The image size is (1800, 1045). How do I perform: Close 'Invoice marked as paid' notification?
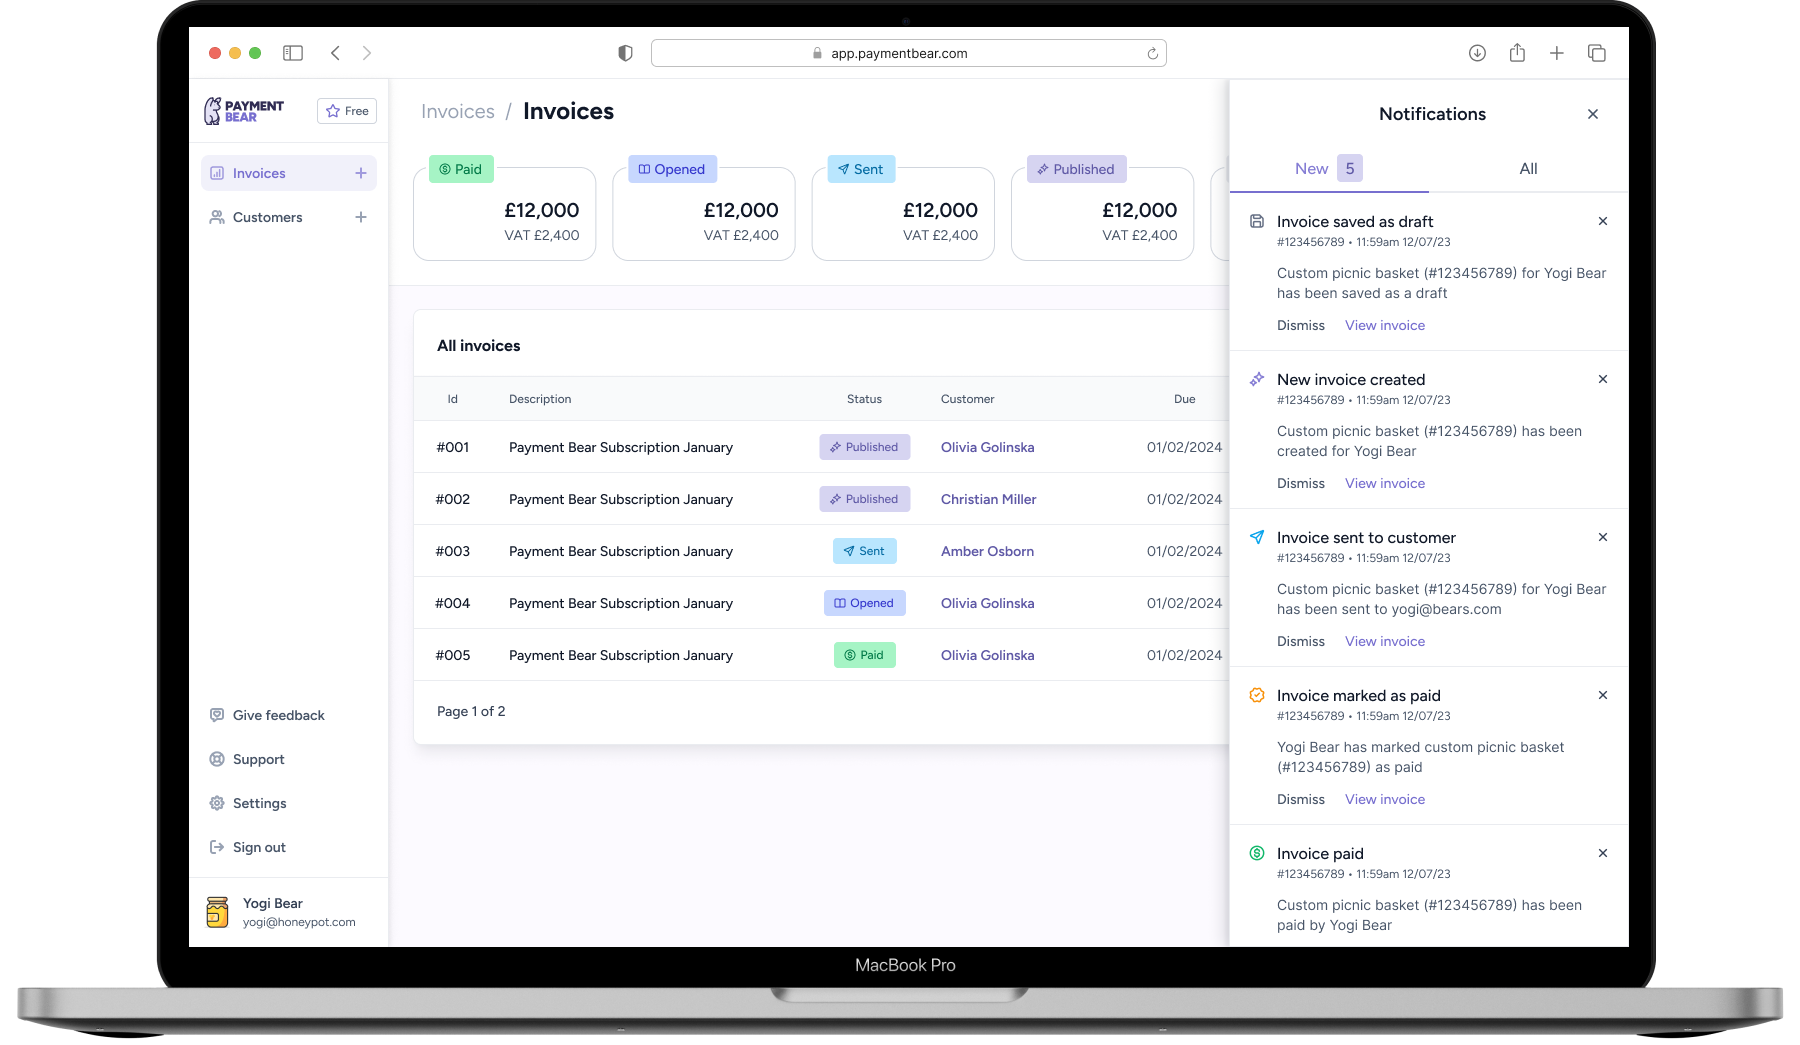tap(1603, 695)
